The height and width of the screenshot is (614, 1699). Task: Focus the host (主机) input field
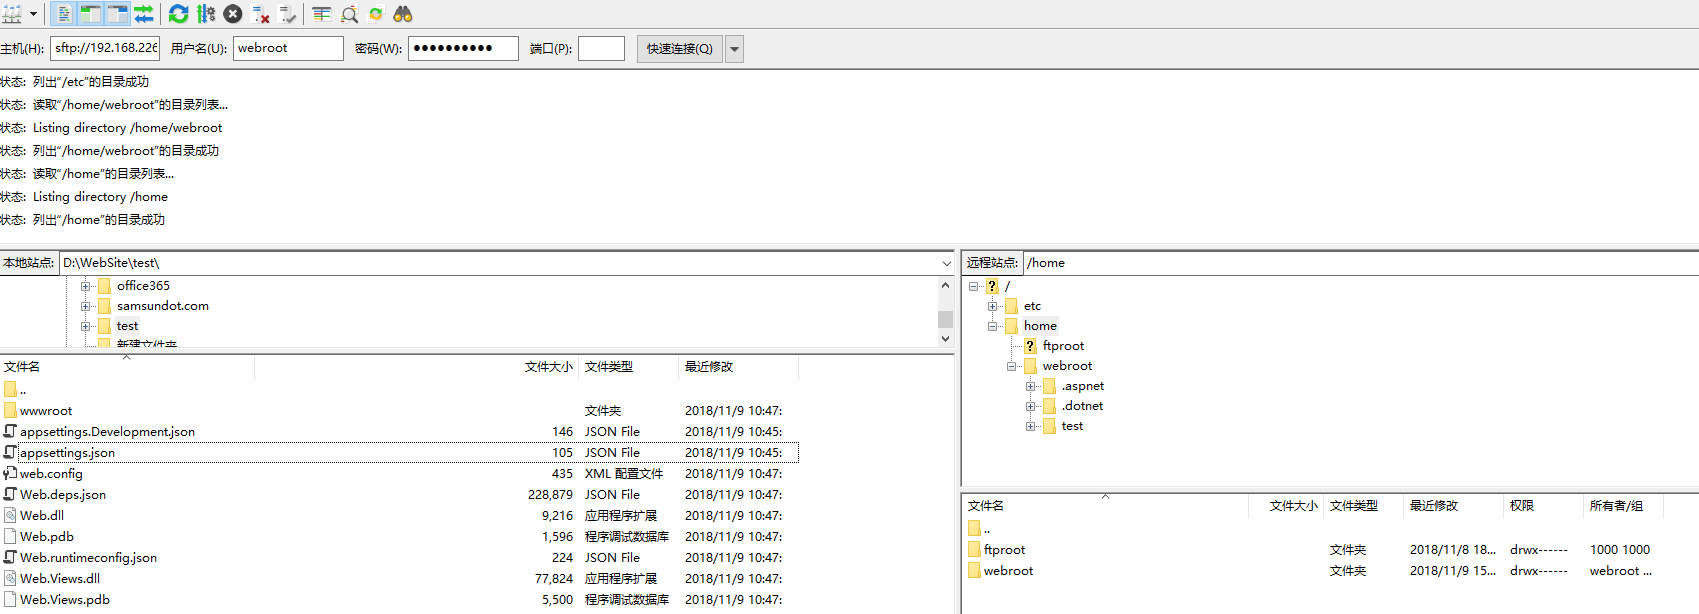coord(105,48)
